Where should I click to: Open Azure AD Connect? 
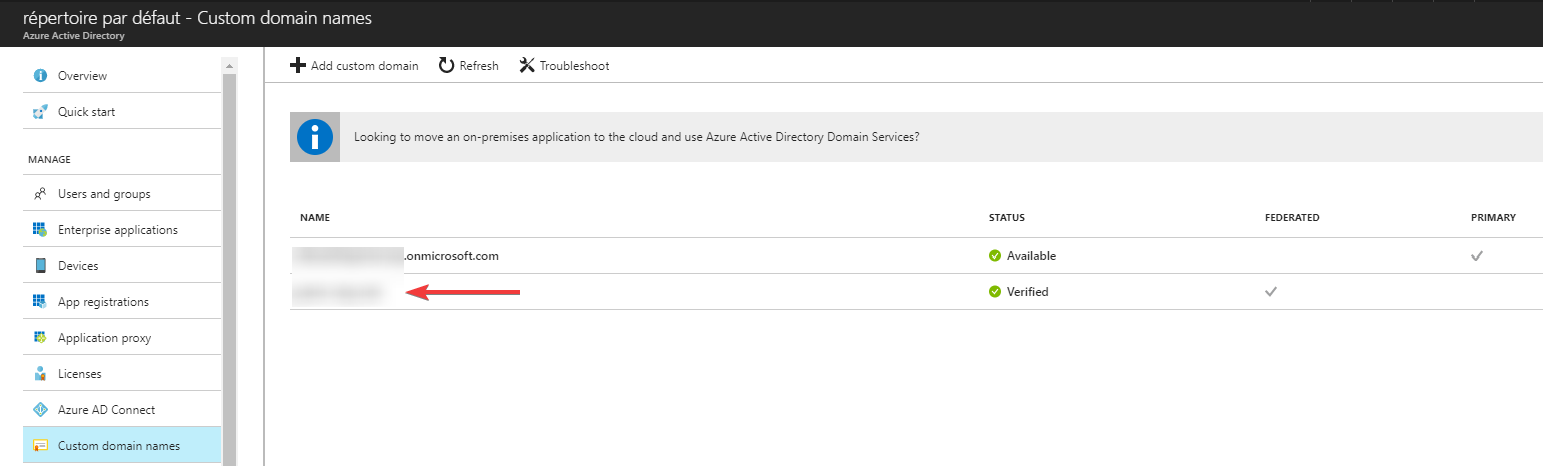[121, 410]
